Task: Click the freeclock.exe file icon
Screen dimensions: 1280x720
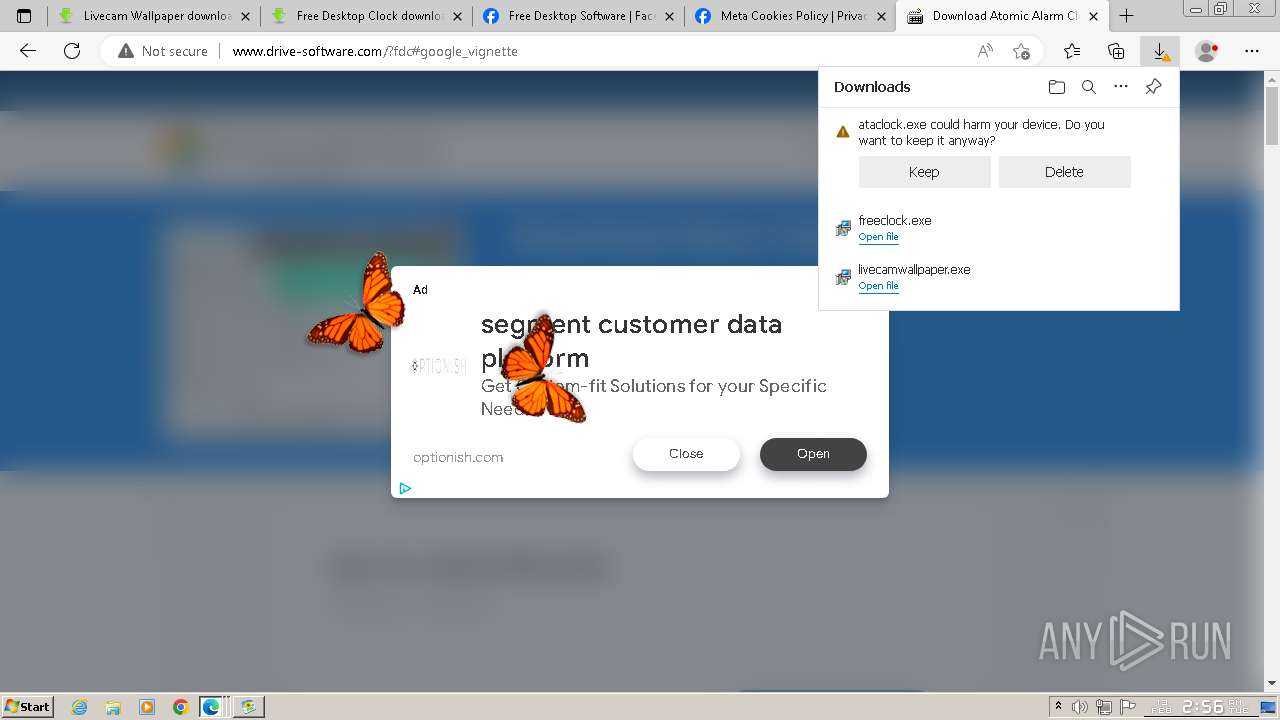Action: click(843, 229)
